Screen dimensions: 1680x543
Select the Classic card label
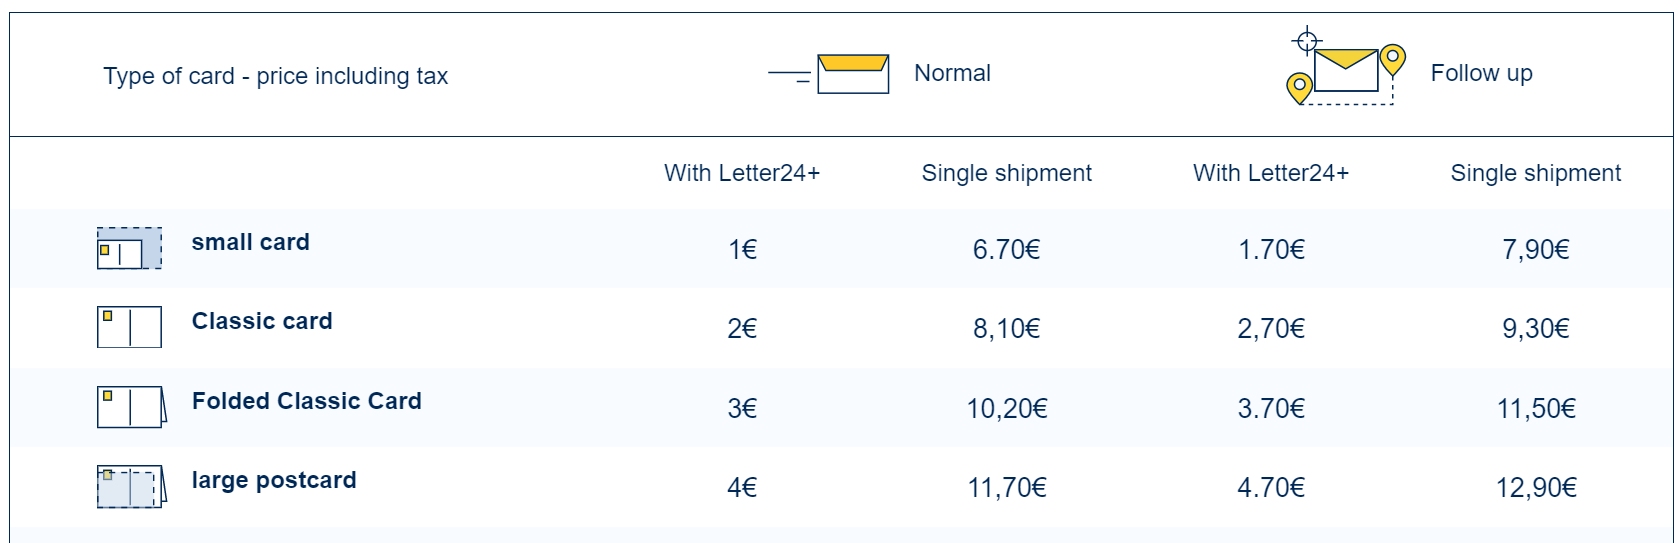262,321
